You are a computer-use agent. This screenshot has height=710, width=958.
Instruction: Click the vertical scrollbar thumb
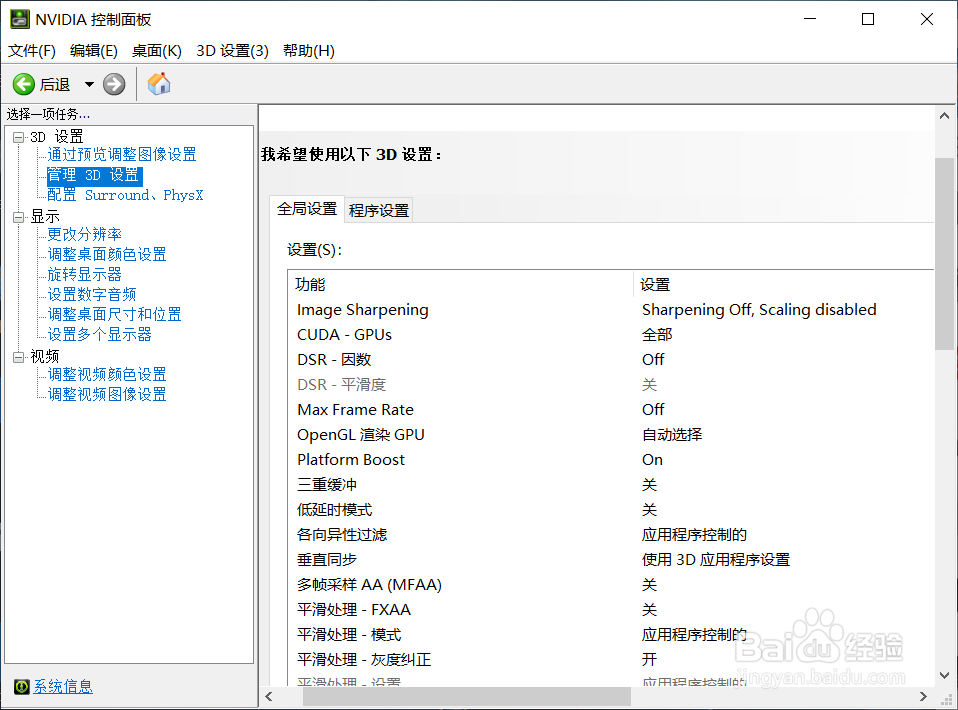click(945, 254)
